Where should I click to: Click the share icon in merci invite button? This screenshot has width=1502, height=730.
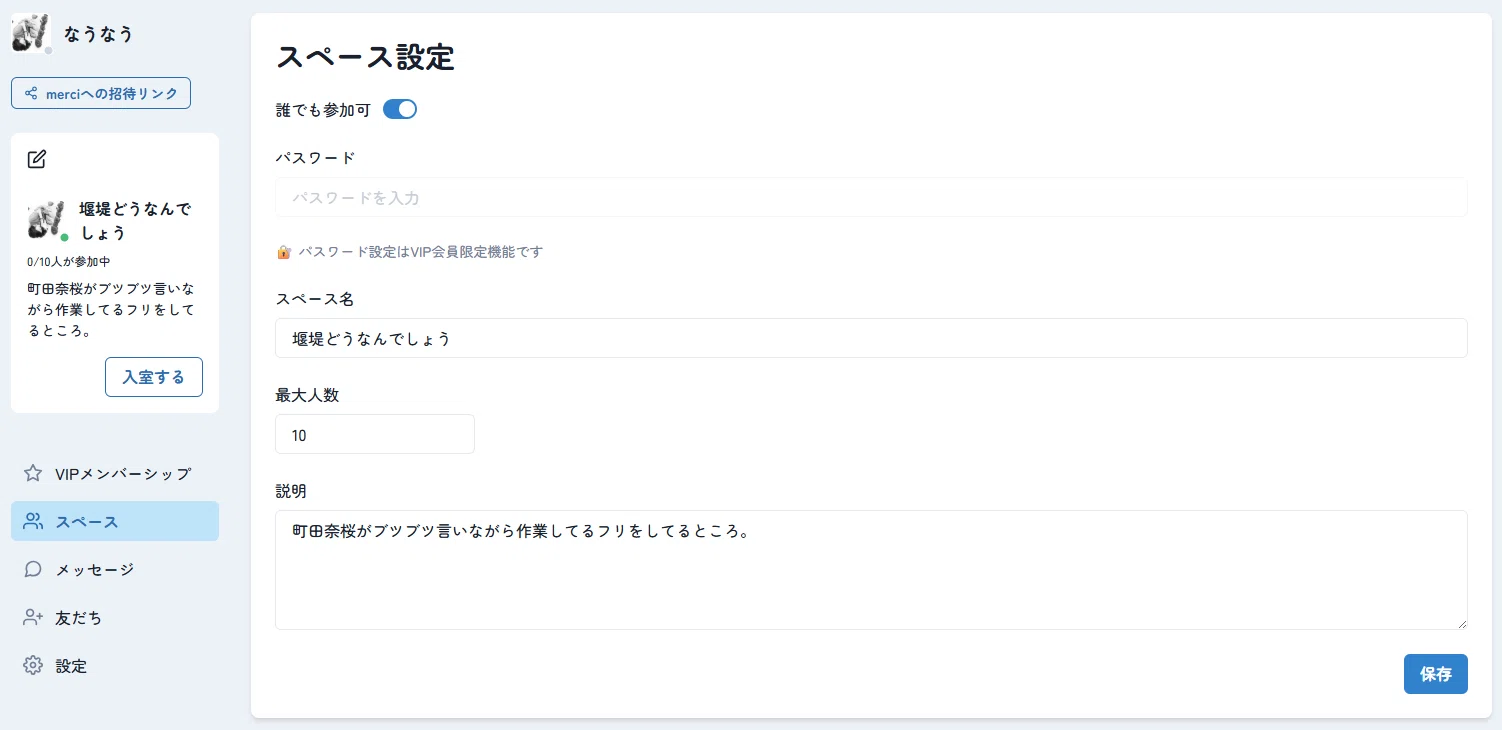(31, 93)
